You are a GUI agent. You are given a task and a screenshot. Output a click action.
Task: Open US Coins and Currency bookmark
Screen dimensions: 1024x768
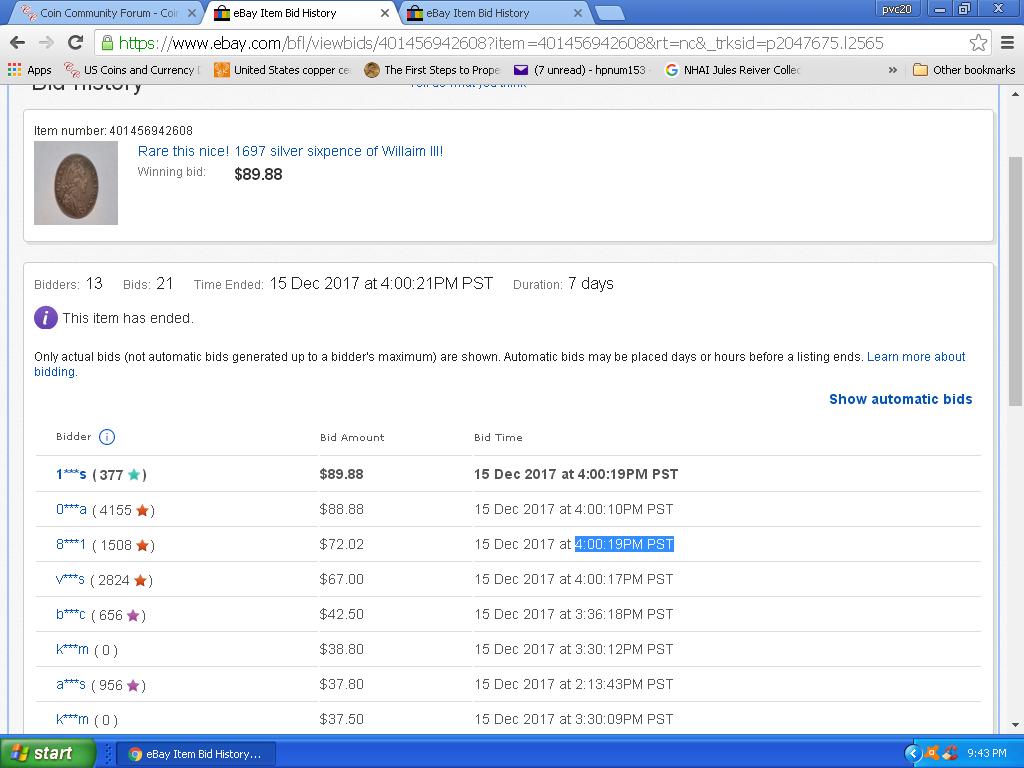131,70
